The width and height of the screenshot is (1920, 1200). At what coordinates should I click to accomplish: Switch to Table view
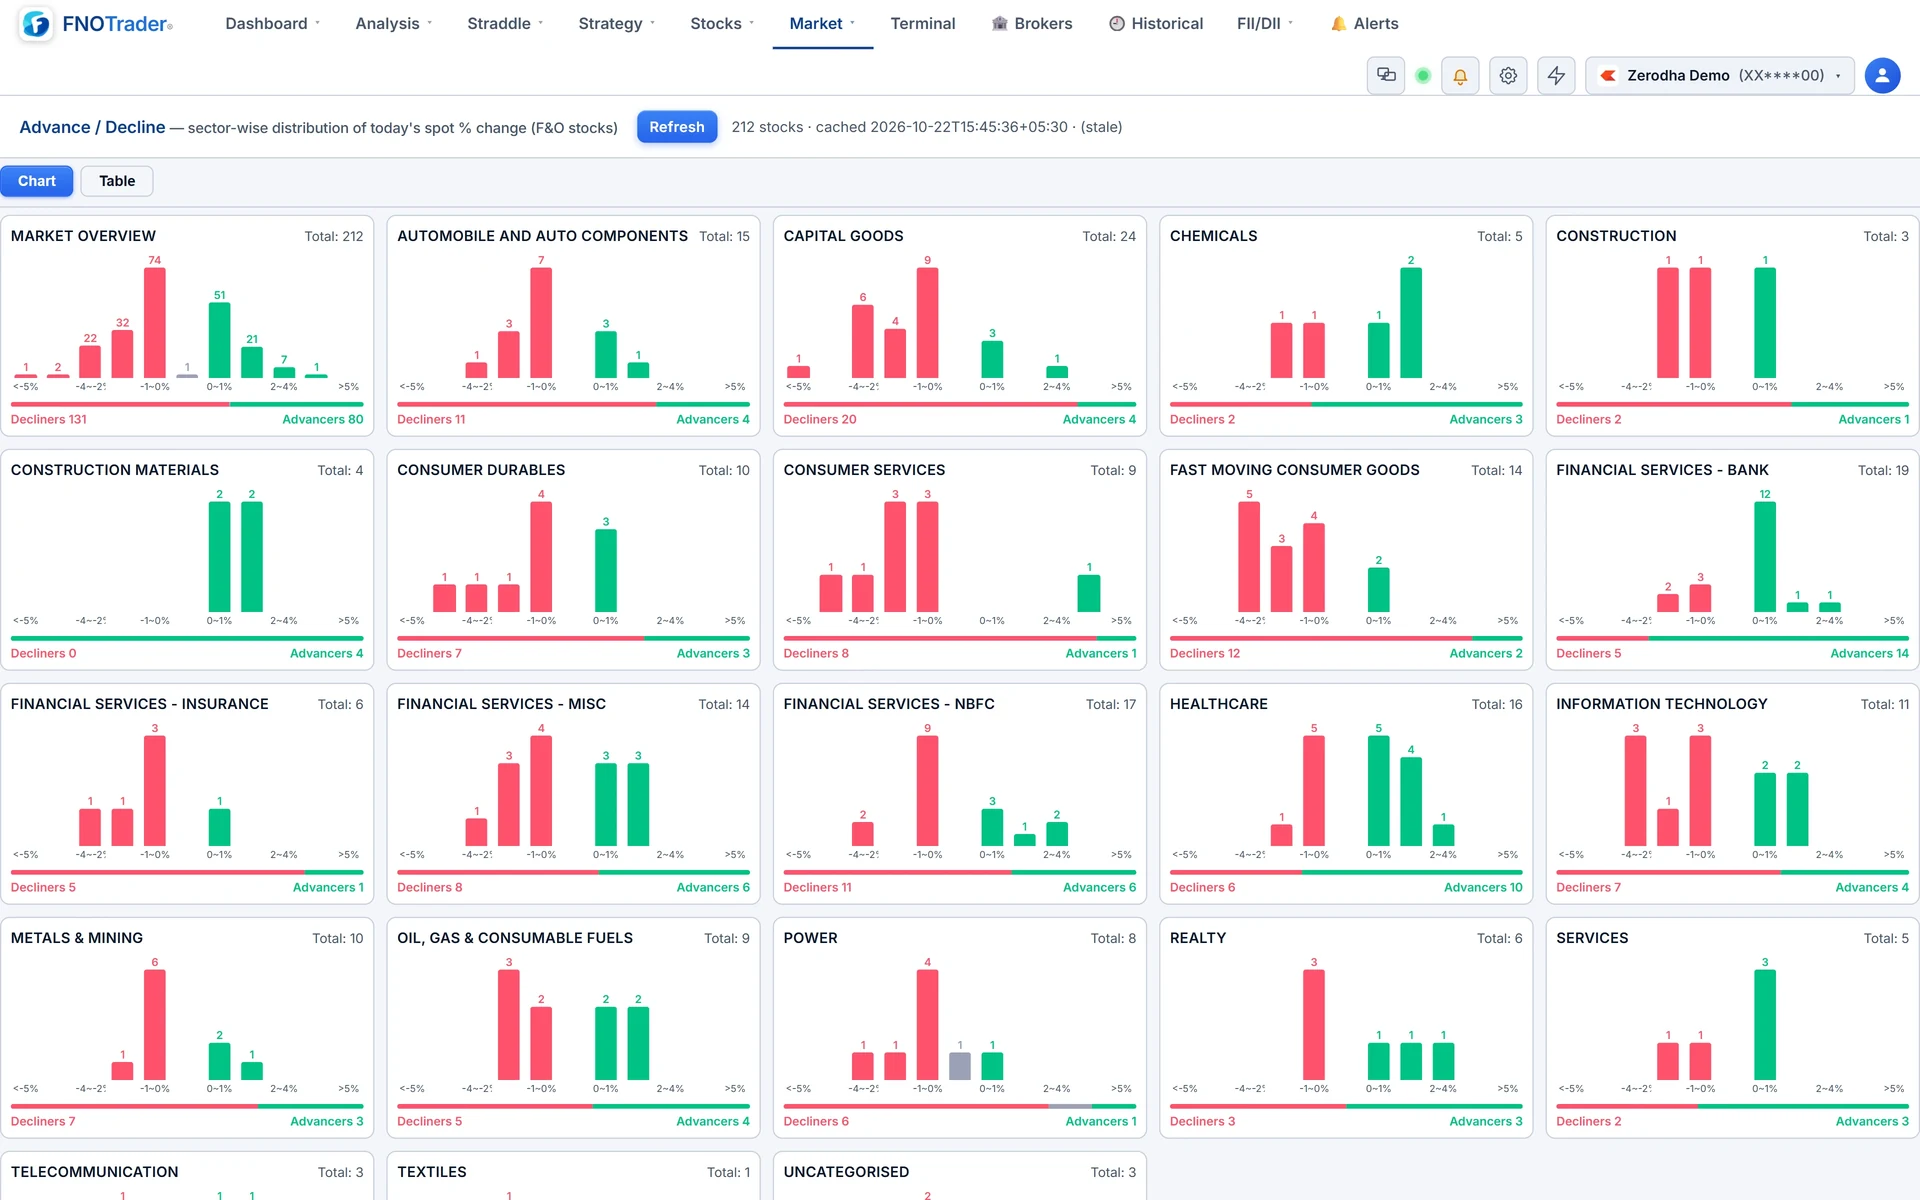pos(117,181)
